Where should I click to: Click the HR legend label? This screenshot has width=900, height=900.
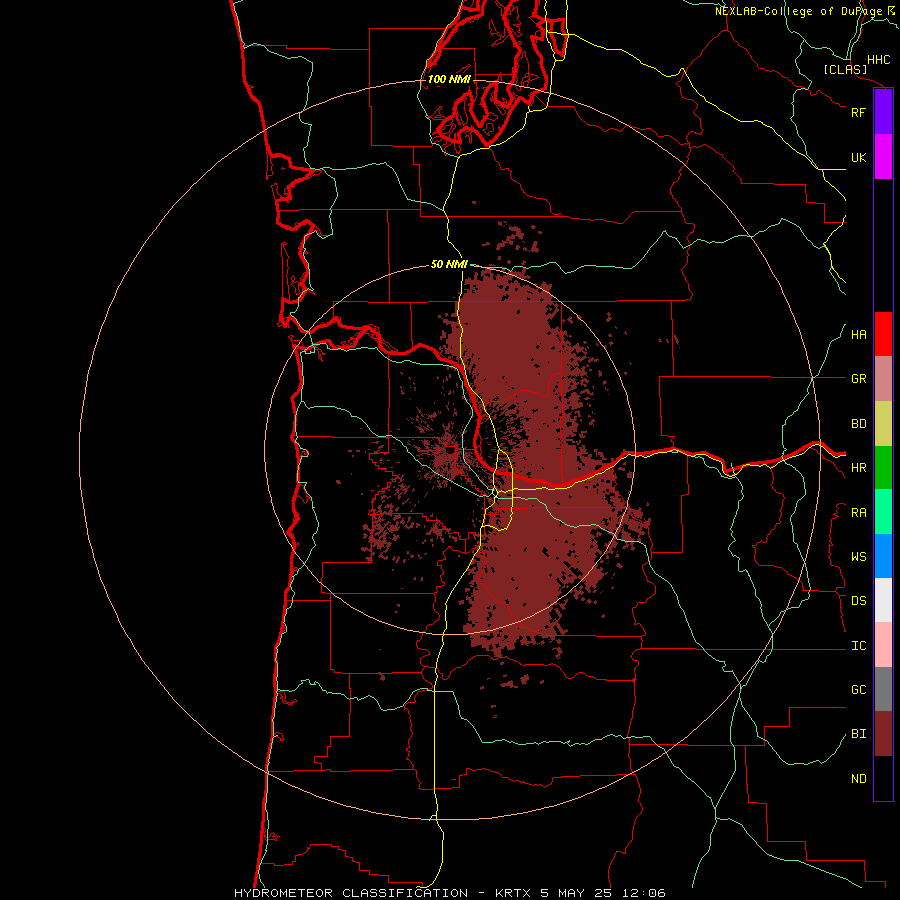pyautogui.click(x=859, y=468)
